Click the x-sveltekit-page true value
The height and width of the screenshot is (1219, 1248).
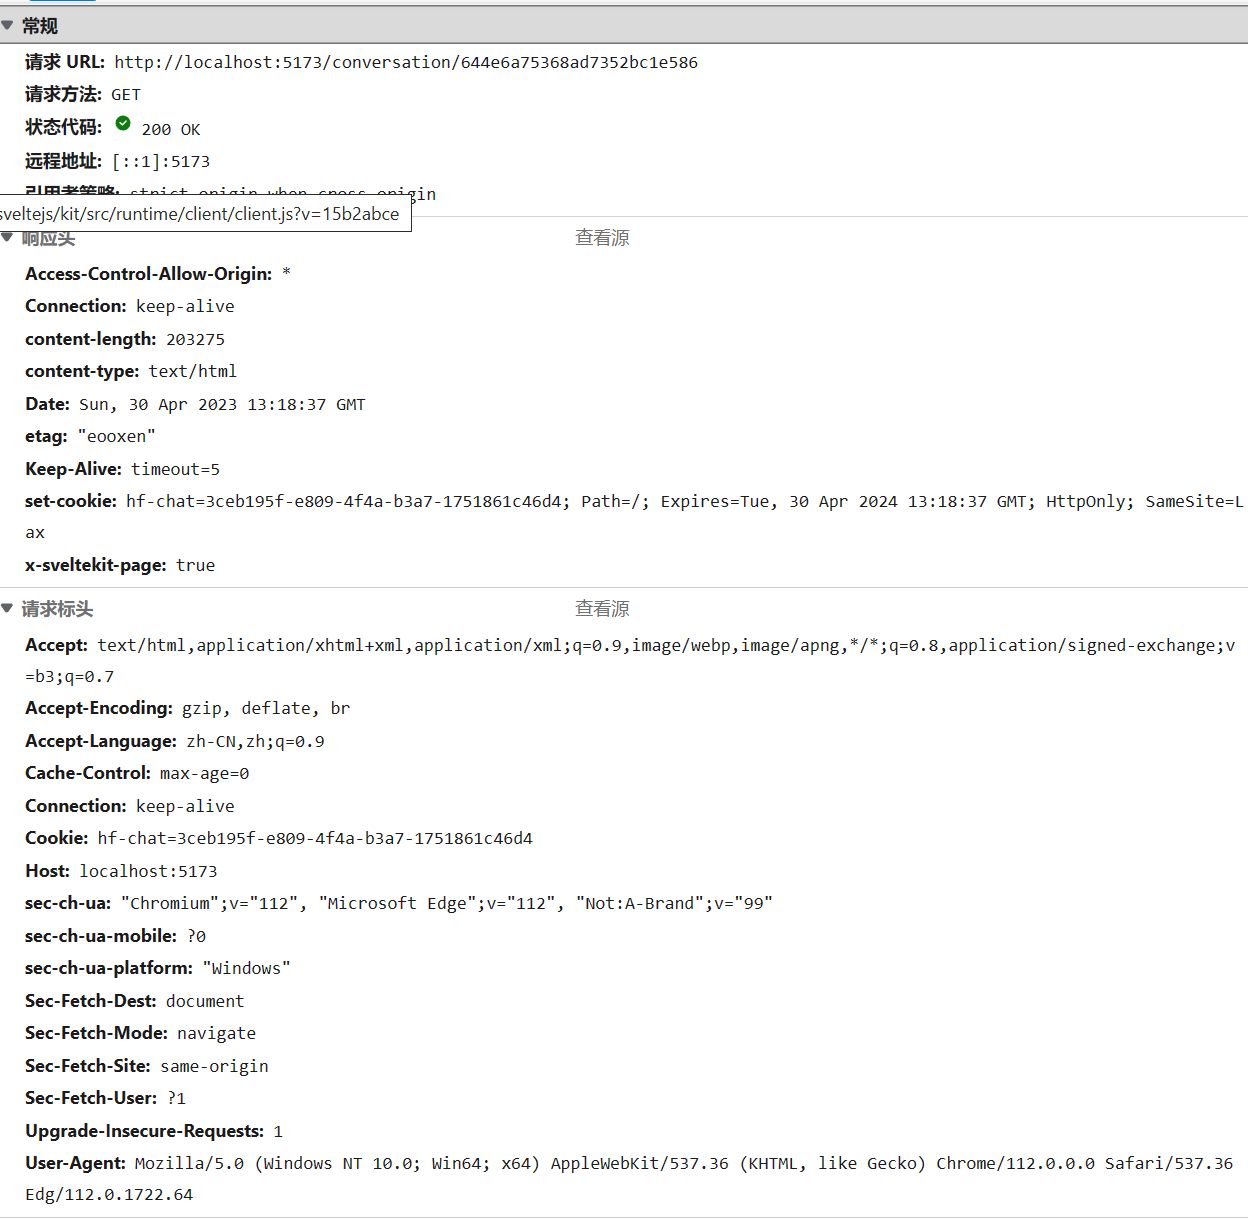(195, 565)
